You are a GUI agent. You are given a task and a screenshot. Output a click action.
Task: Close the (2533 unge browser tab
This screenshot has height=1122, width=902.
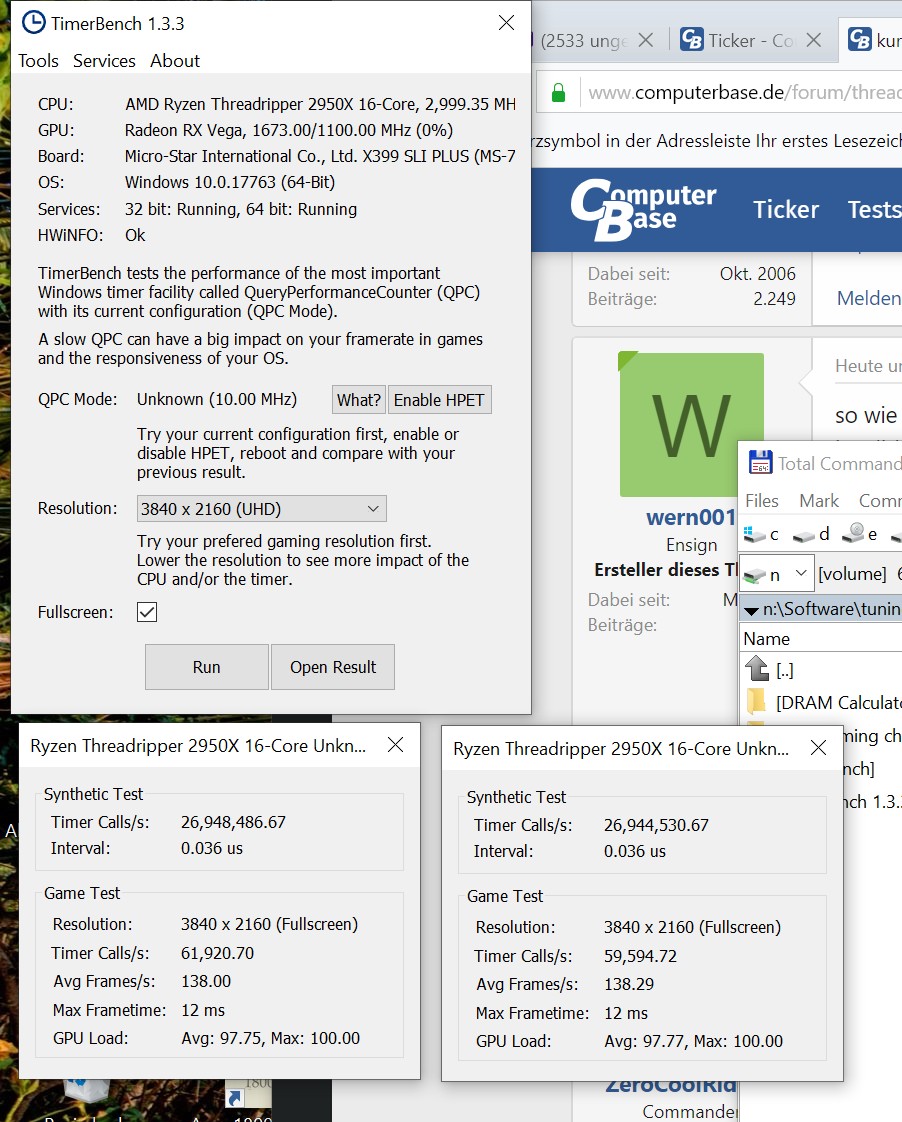click(645, 40)
